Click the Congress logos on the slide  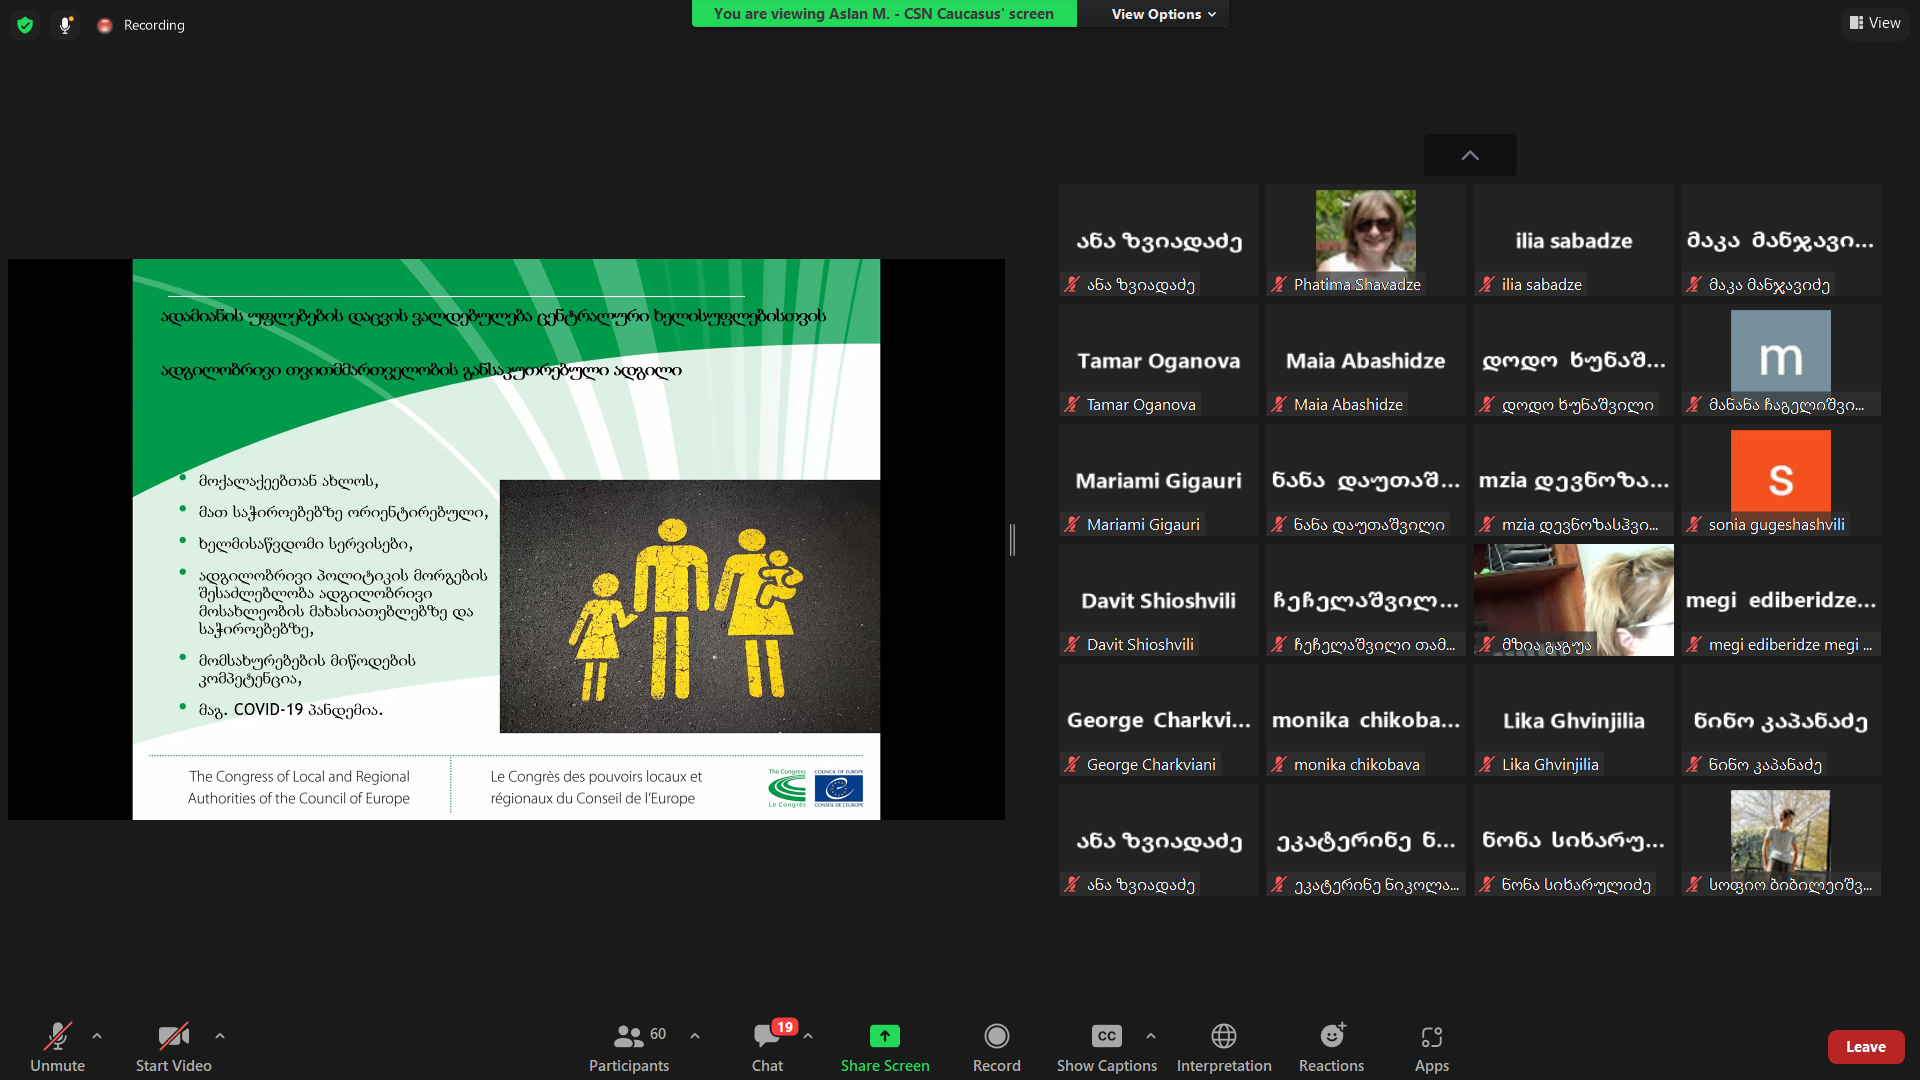coord(815,788)
